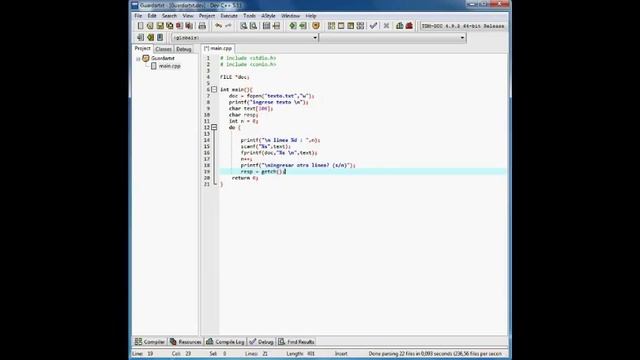
Task: Click the Compile four-squares icon
Action: click(x=331, y=26)
